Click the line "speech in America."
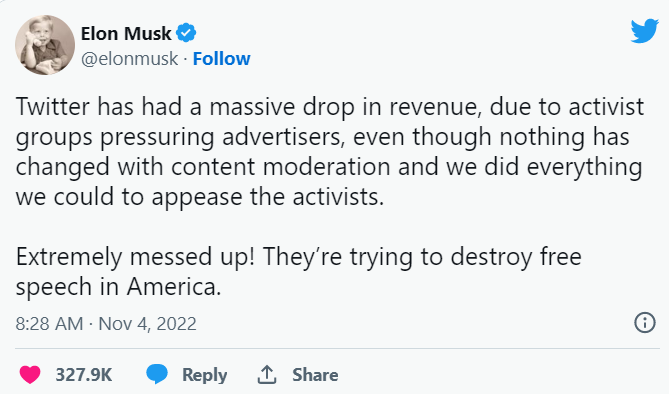Screen dimensions: 669x394 point(119,287)
